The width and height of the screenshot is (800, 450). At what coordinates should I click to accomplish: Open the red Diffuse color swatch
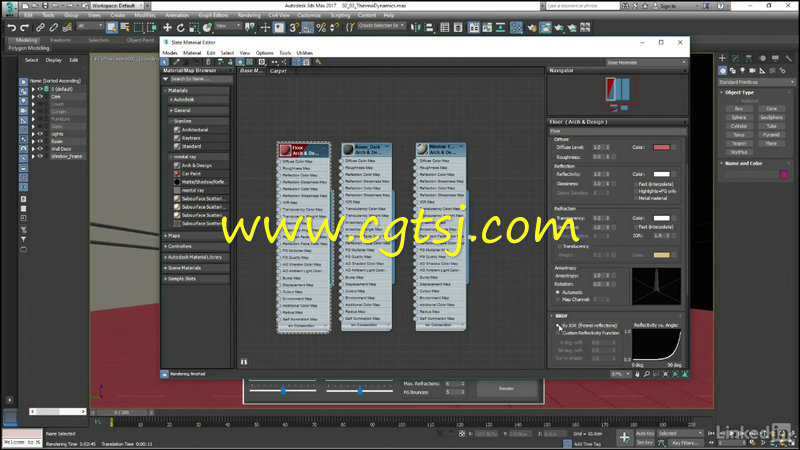tap(661, 147)
